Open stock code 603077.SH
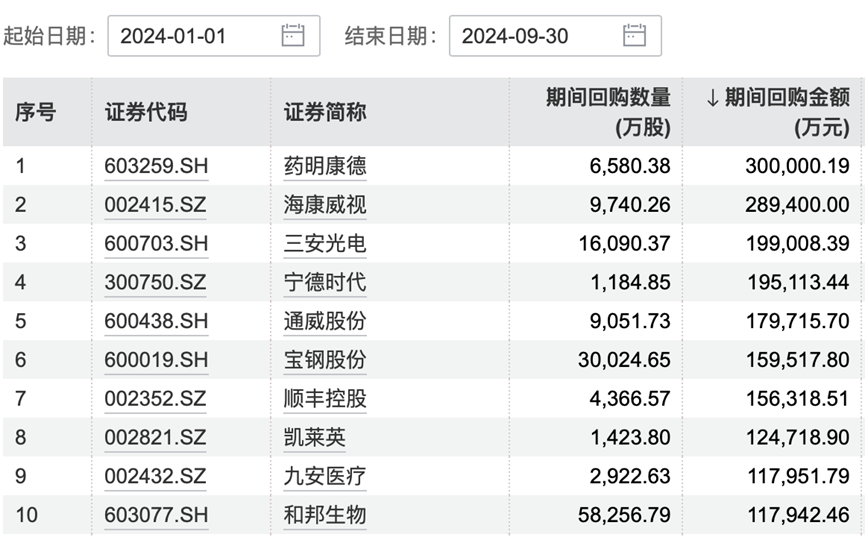The height and width of the screenshot is (537, 865). (156, 515)
